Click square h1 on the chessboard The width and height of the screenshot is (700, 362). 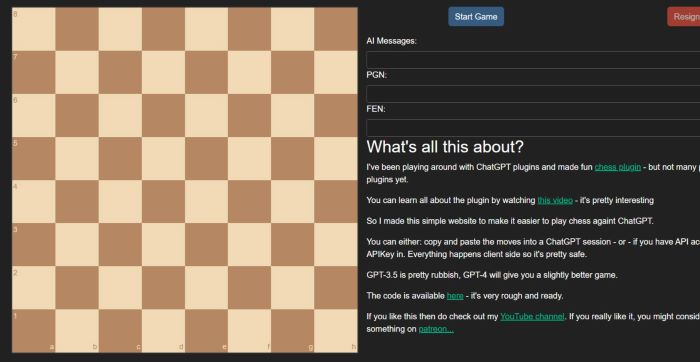[336, 331]
